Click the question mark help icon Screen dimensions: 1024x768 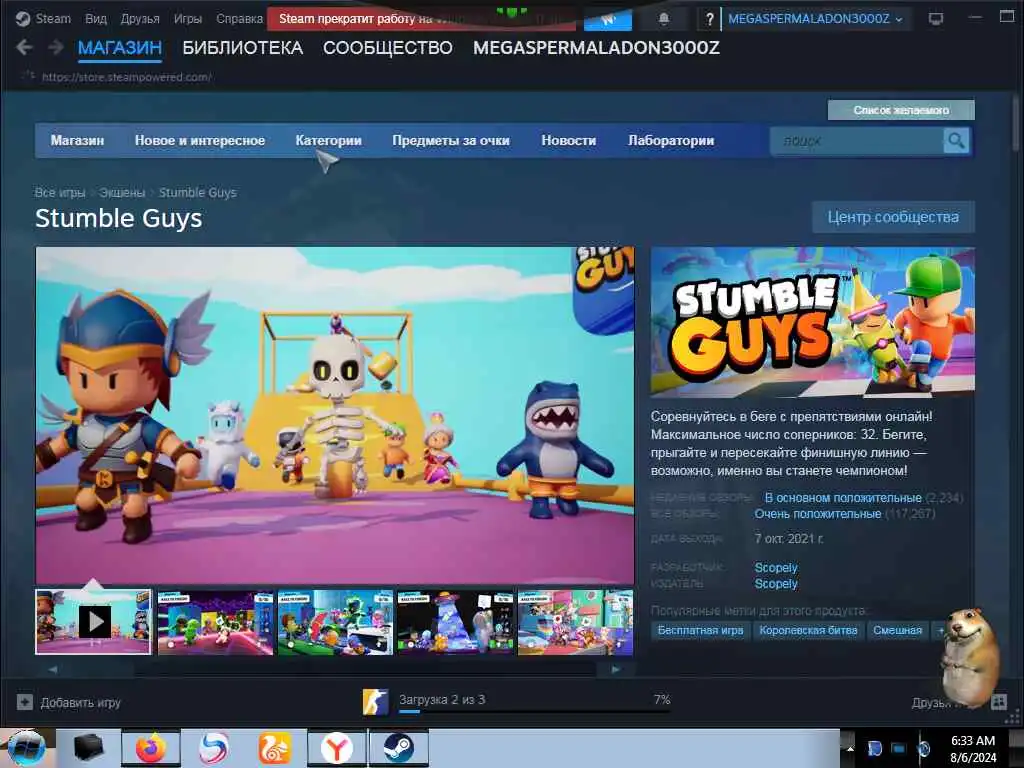click(709, 20)
